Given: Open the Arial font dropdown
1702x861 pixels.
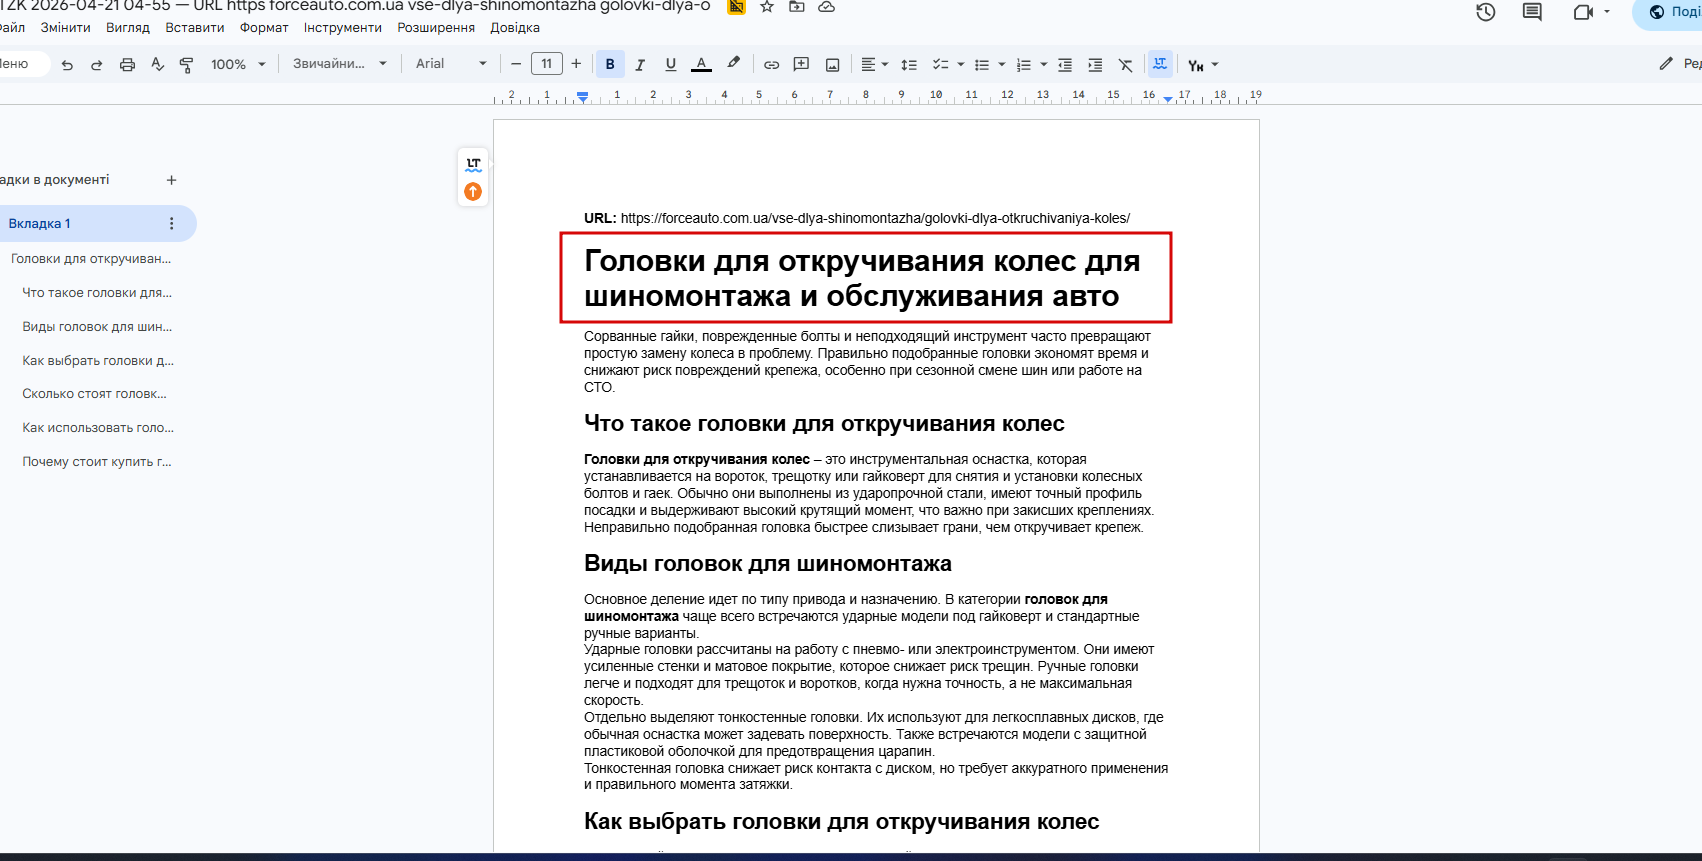Looking at the screenshot, I should click(x=451, y=65).
